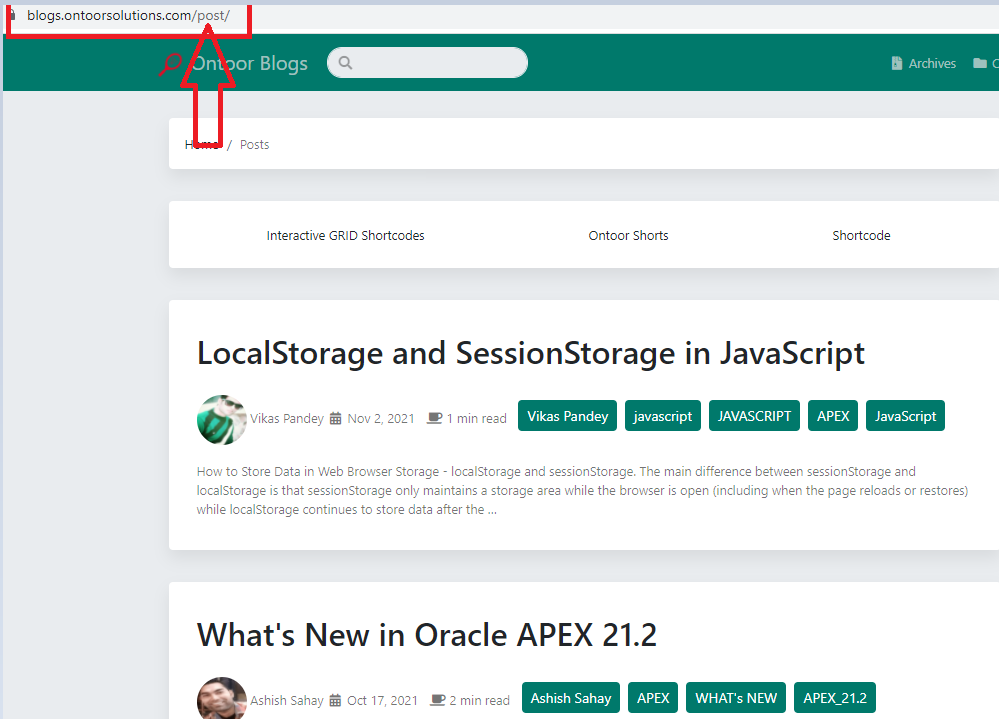This screenshot has height=719, width=999.
Task: Click calendar icon next to Nov 2, 2021
Action: pos(336,418)
